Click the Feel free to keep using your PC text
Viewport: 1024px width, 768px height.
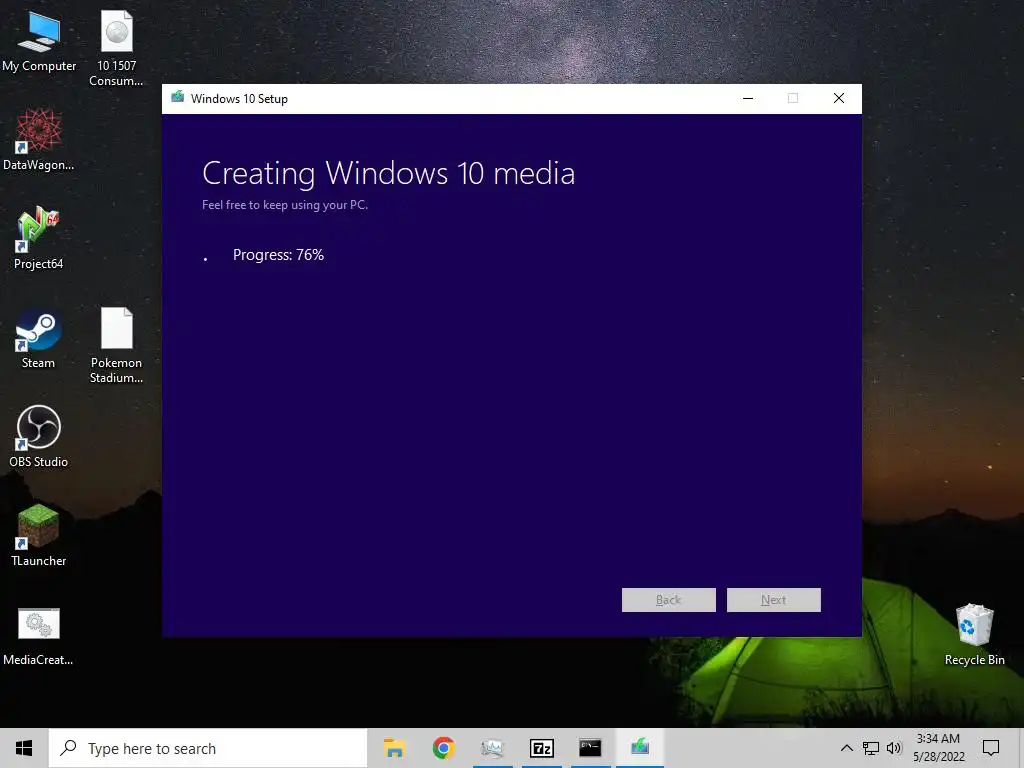[x=285, y=205]
